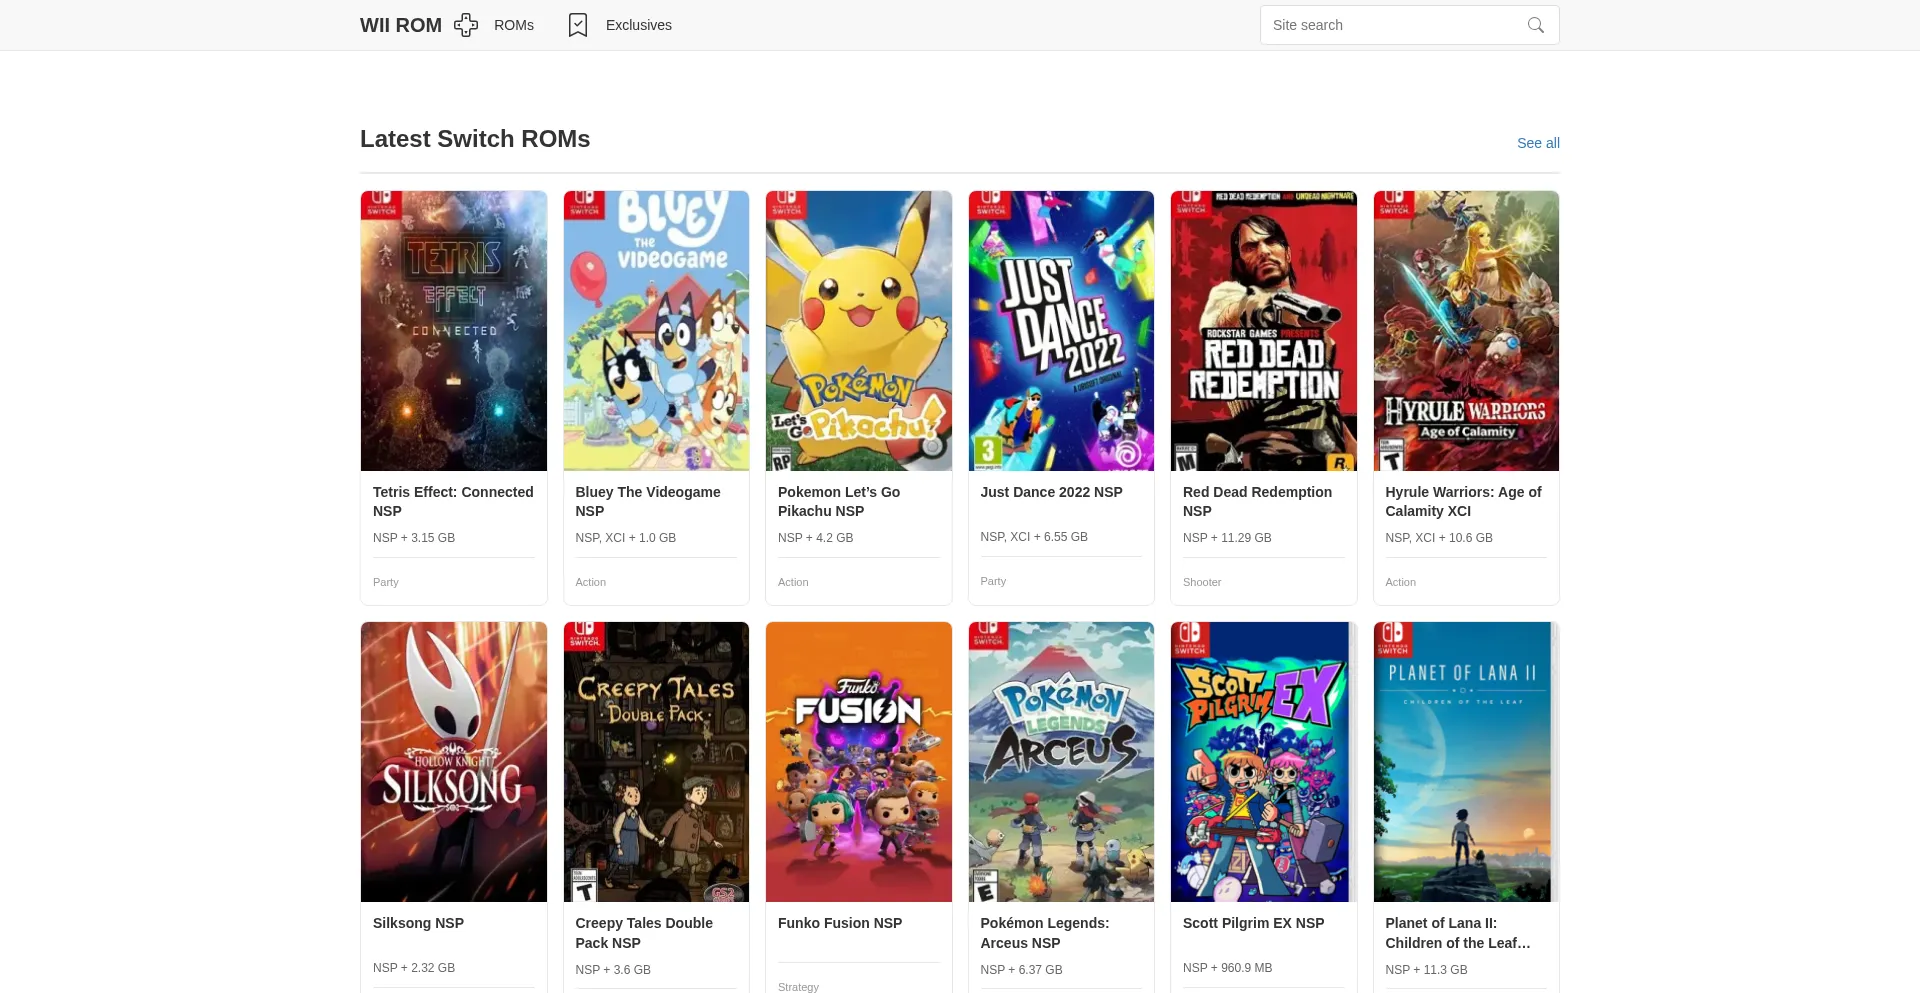The image size is (1920, 993).
Task: Click the Party tag under Tetris Effect
Action: (x=386, y=582)
